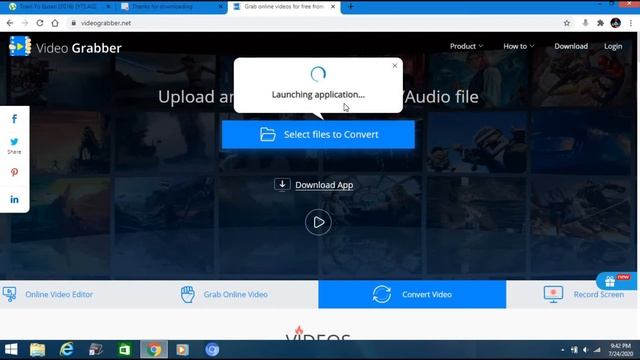Open Chrome three-dot menu
Screen dimensions: 640x360
click(631, 23)
